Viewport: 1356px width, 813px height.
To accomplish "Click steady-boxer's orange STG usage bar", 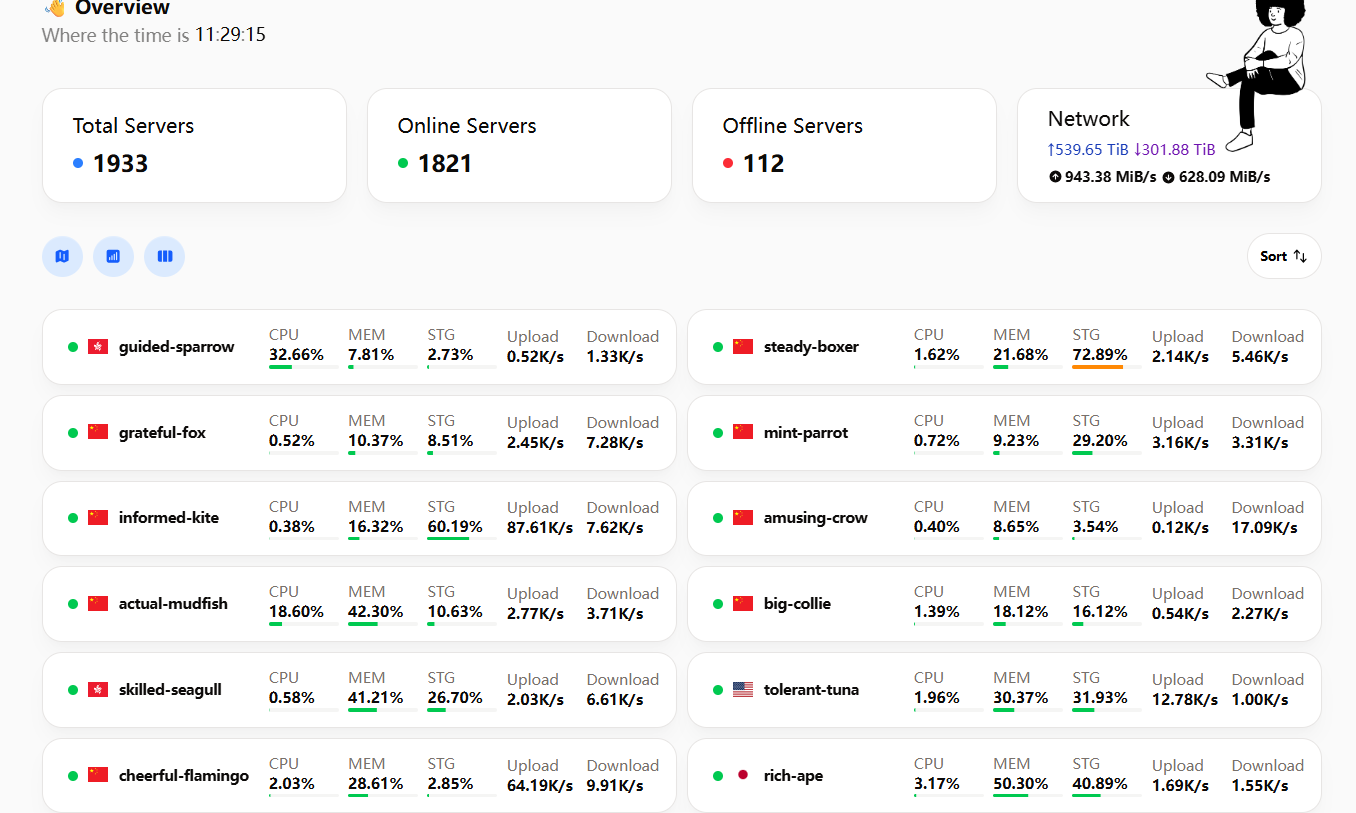I will click(1098, 367).
